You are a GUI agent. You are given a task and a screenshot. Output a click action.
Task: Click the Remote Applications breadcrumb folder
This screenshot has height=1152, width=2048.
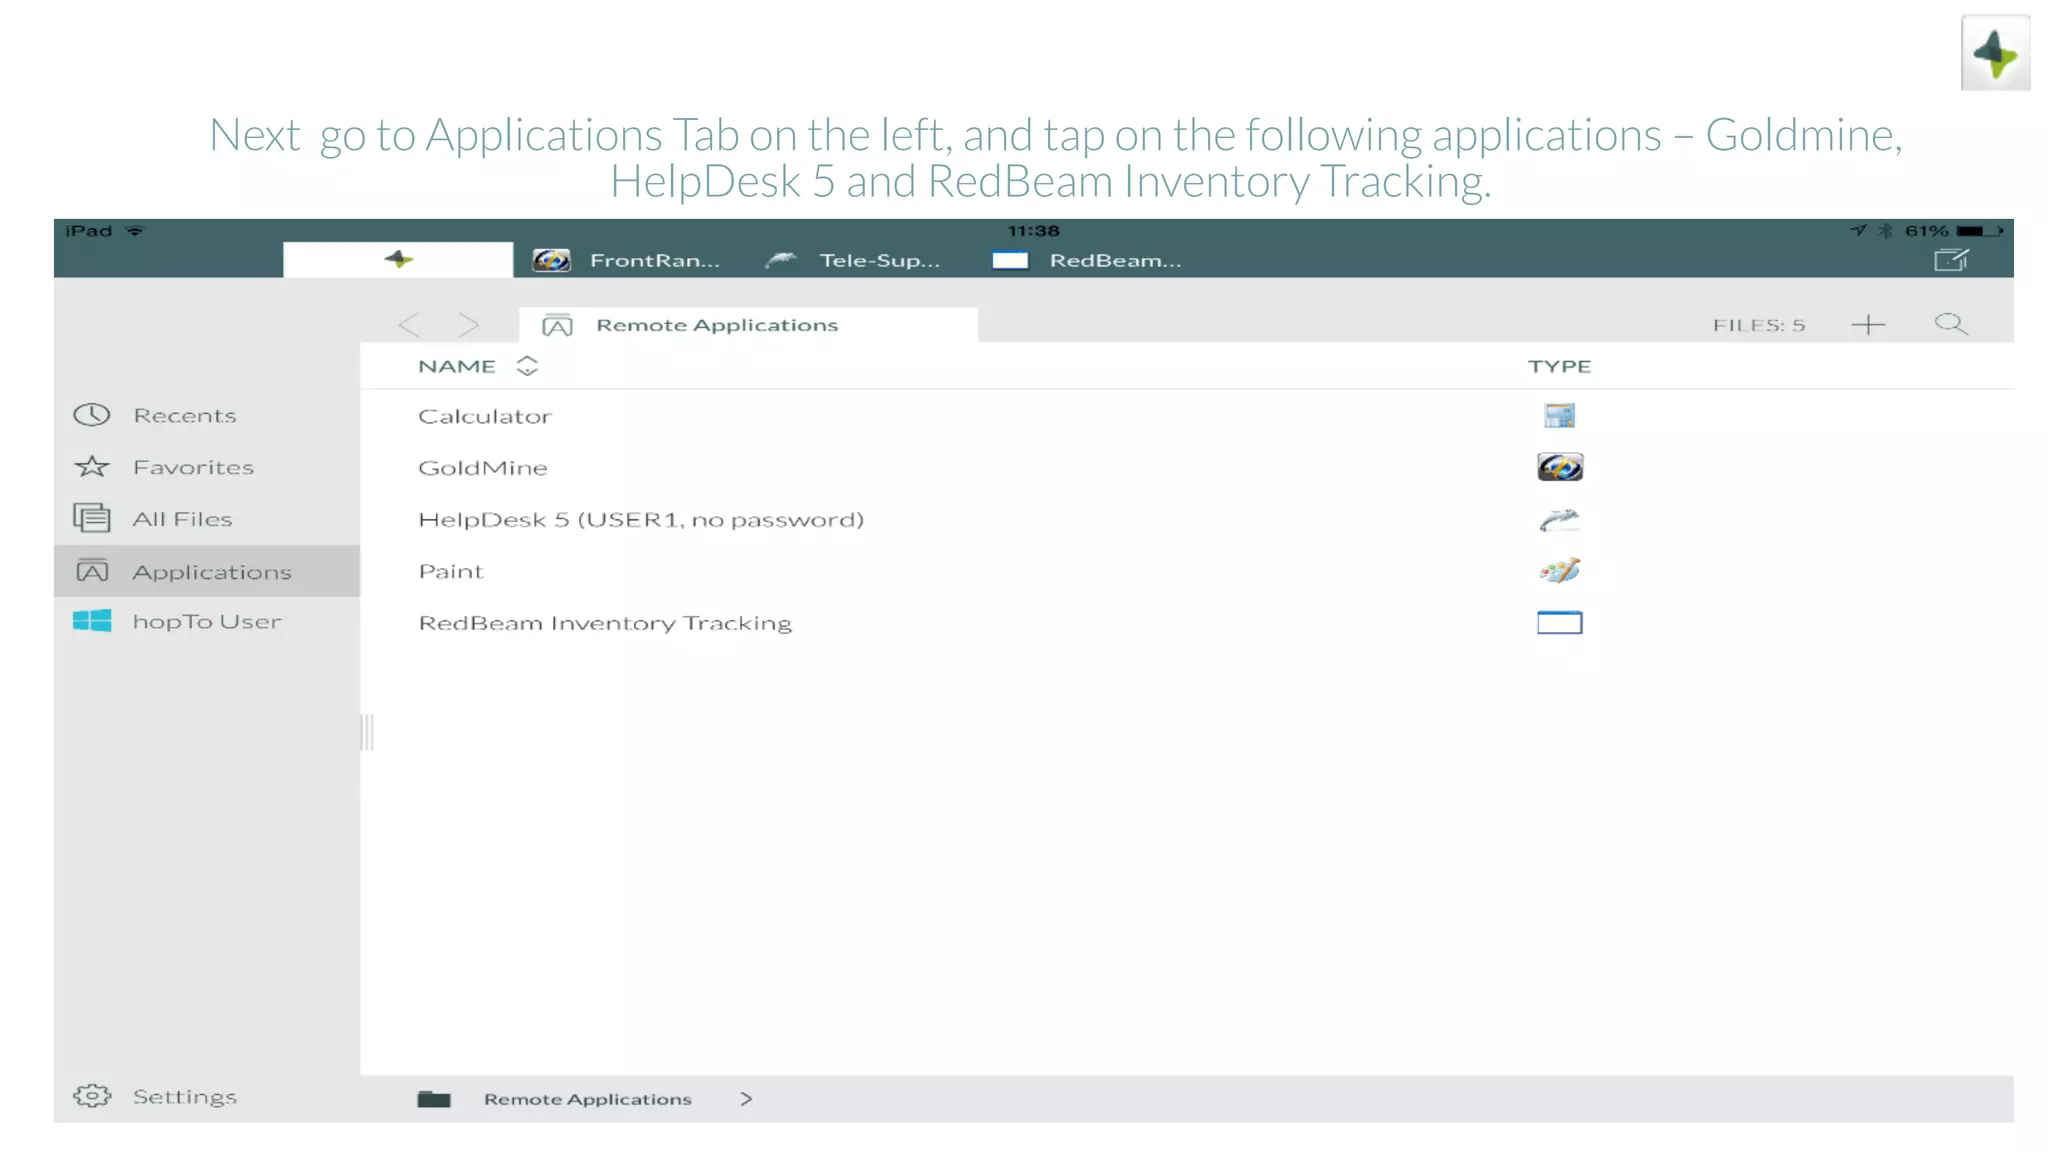point(587,1099)
